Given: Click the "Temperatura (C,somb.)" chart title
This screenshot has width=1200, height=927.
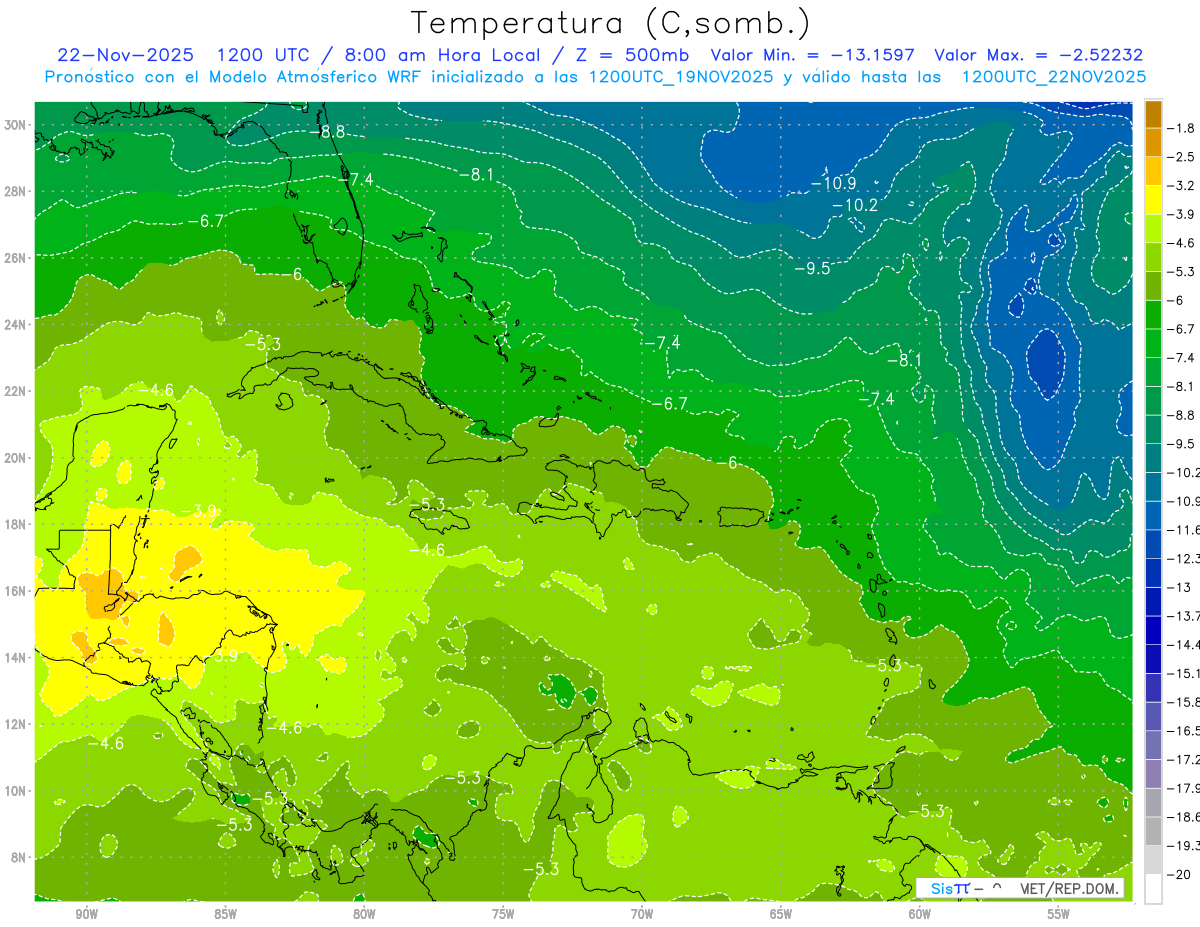Looking at the screenshot, I should pyautogui.click(x=611, y=23).
